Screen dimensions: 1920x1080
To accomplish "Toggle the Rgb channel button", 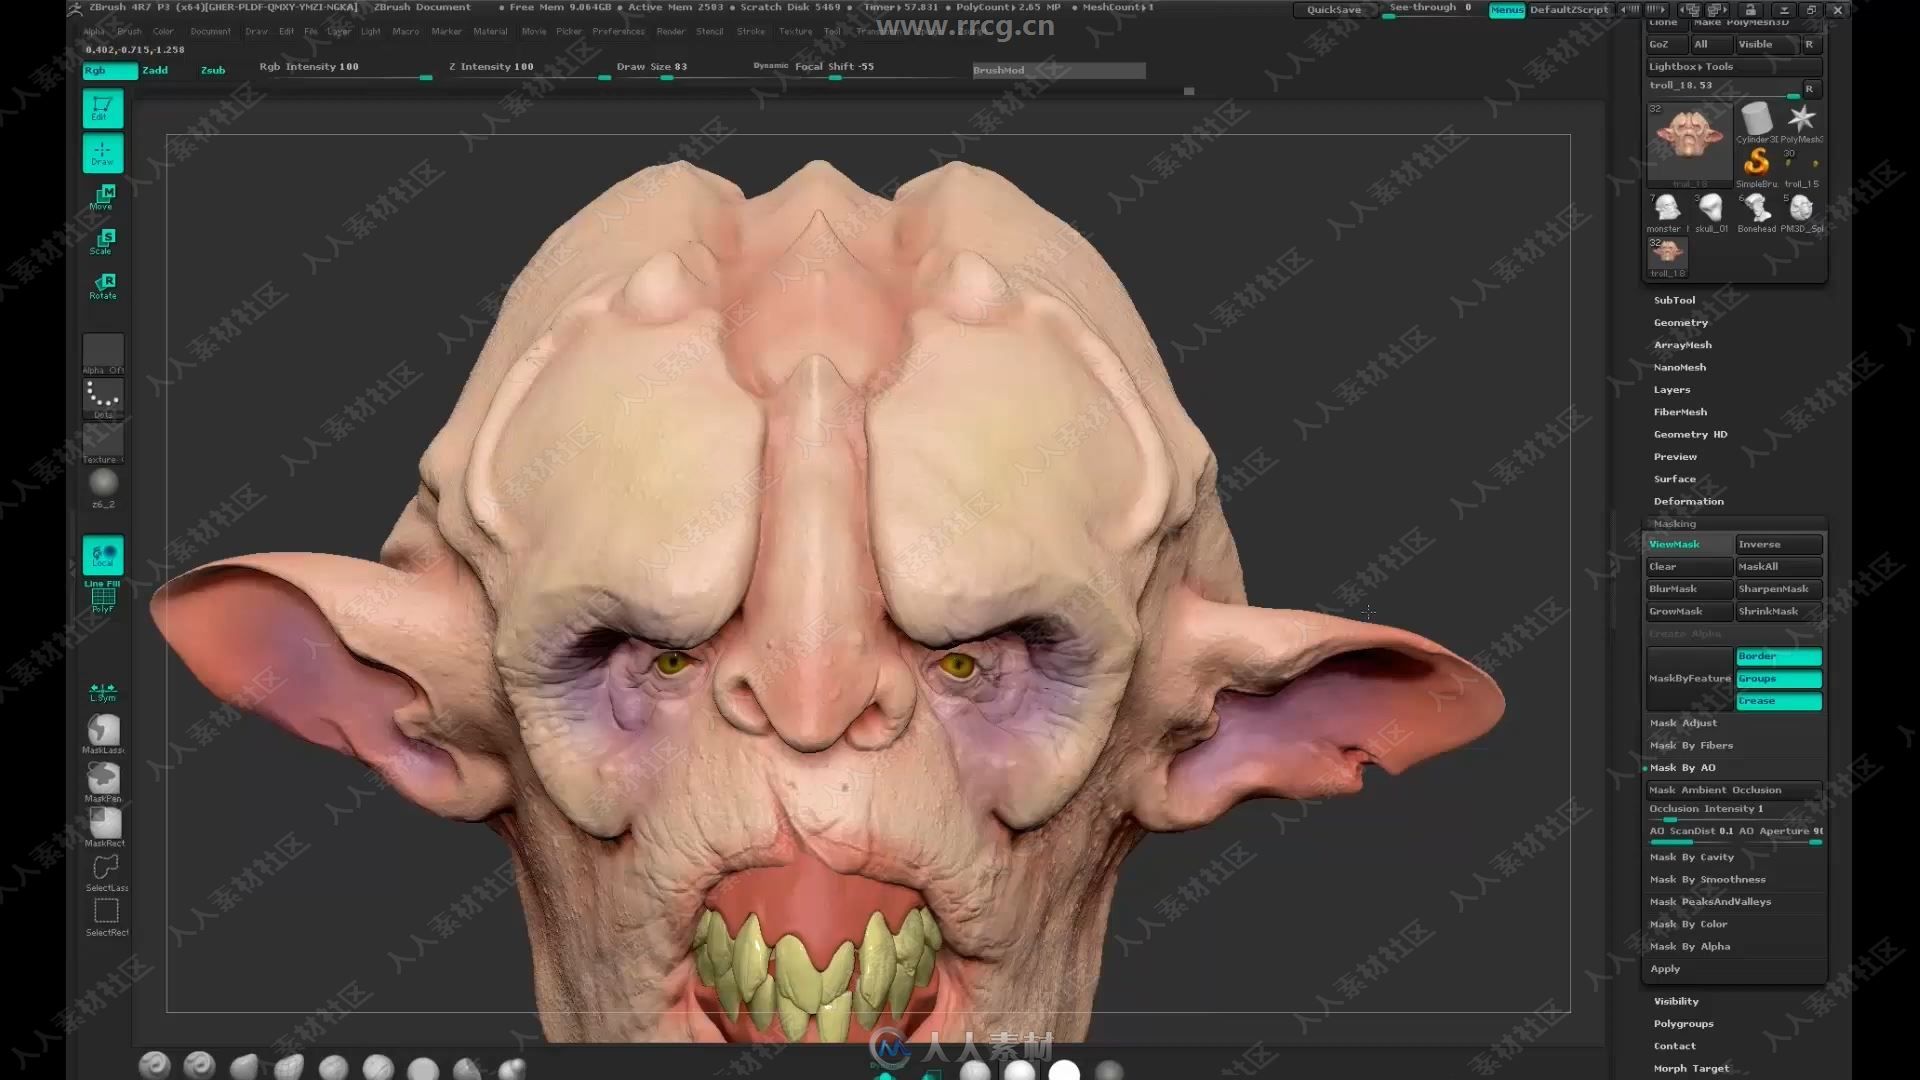I will [110, 70].
